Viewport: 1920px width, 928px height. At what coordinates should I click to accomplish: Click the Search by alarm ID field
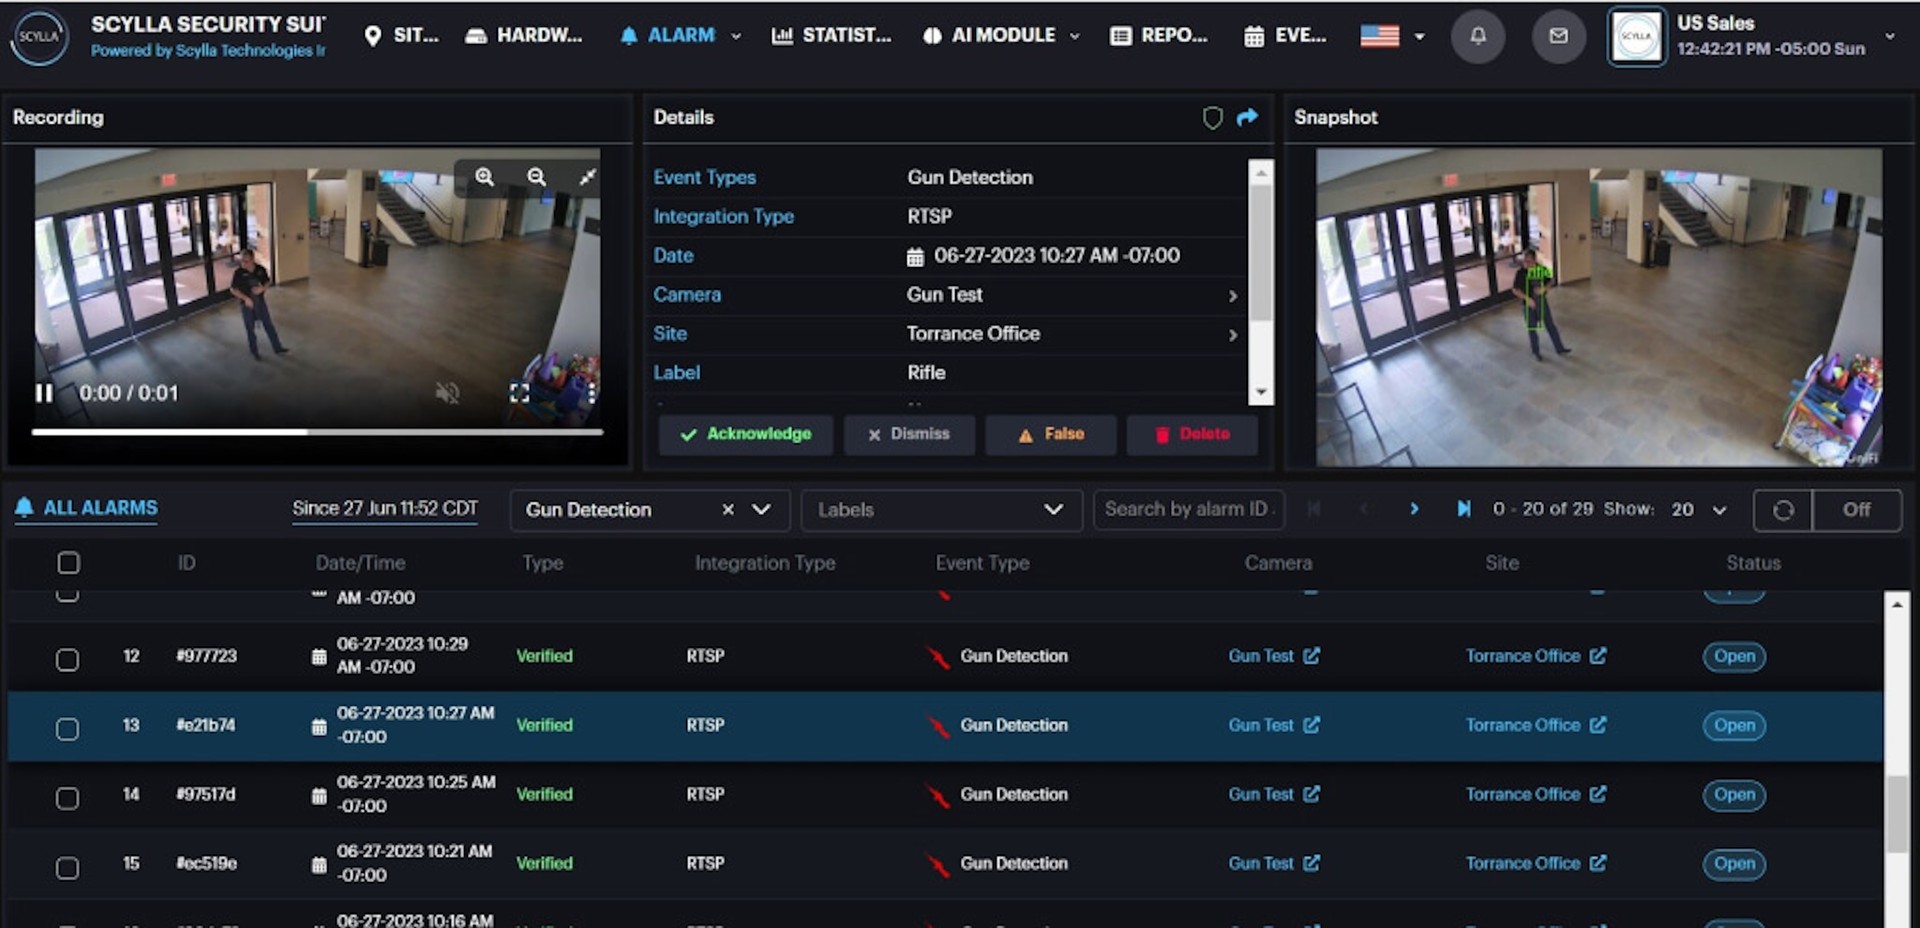1188,510
